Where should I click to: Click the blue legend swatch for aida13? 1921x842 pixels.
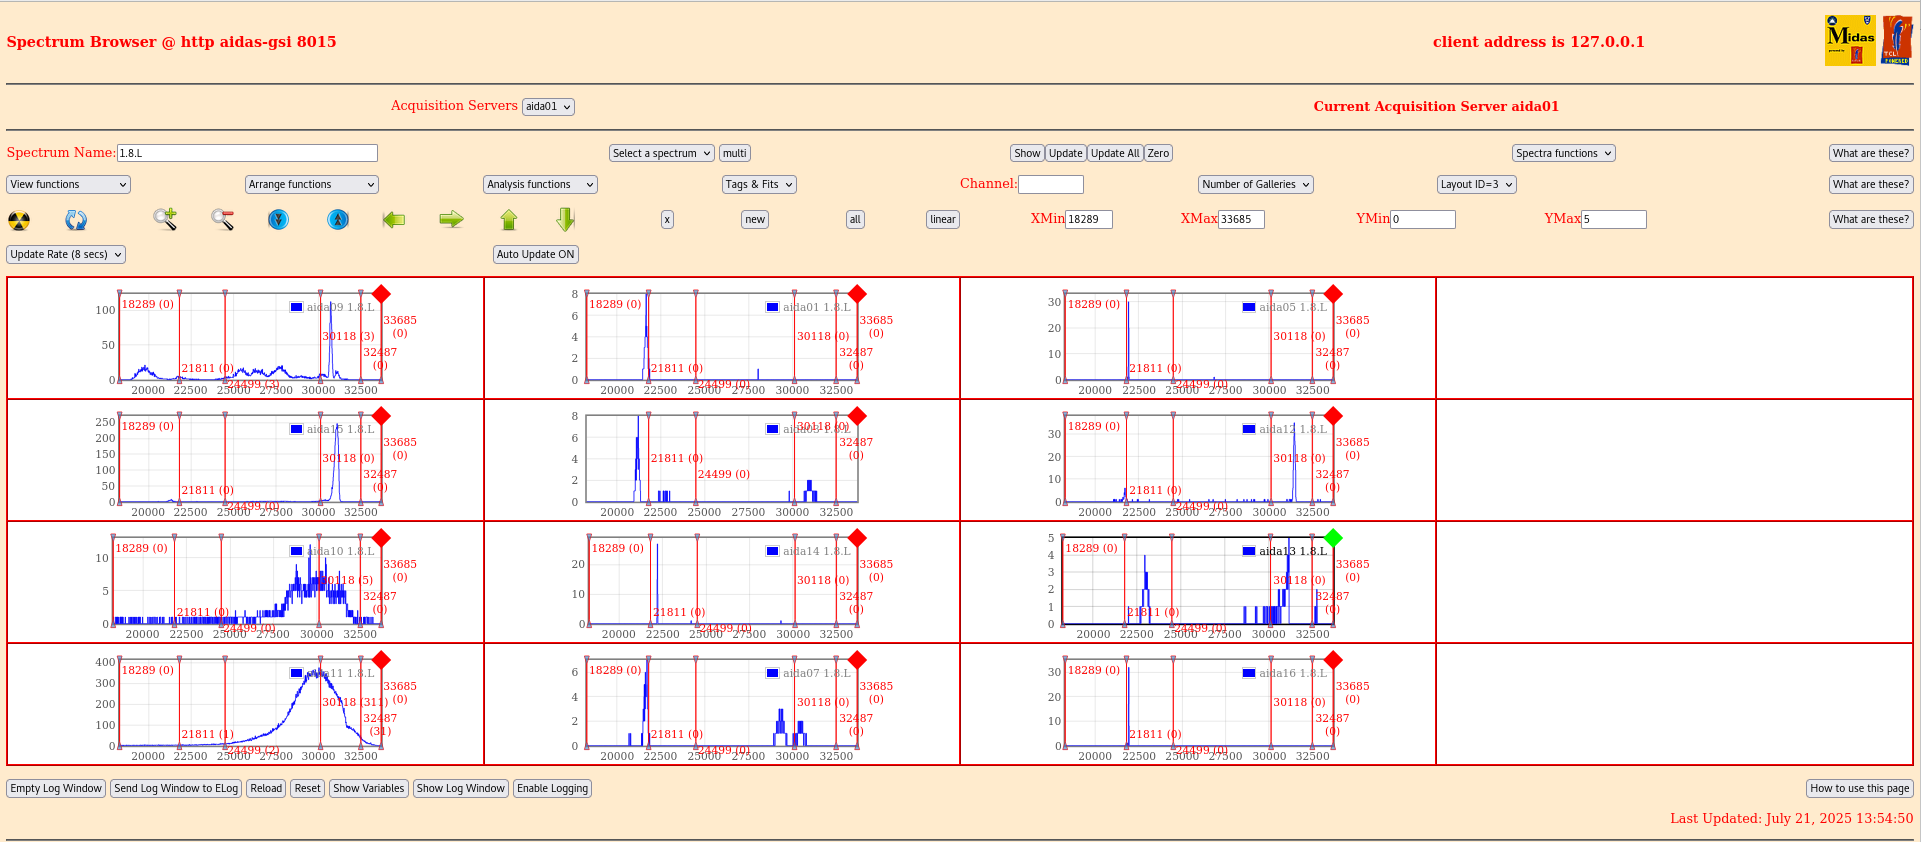click(1249, 551)
